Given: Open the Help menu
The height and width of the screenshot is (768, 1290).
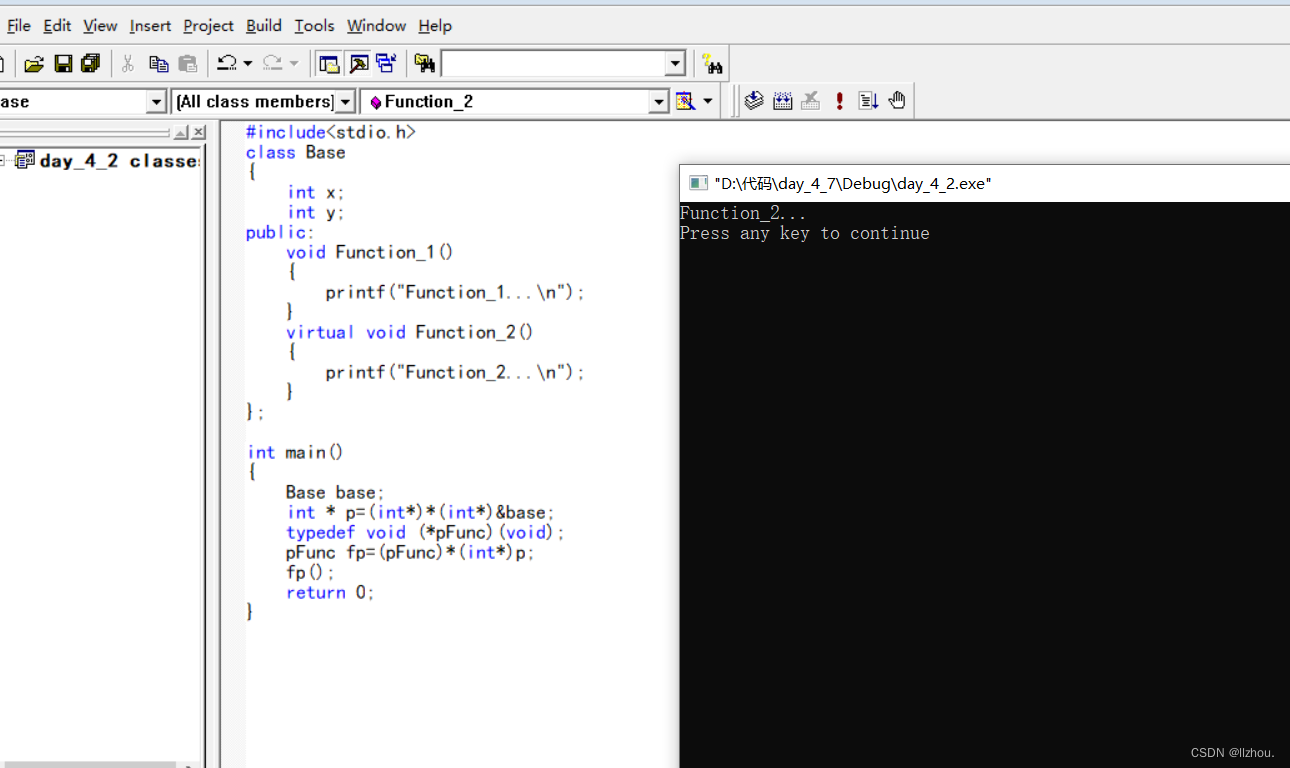Looking at the screenshot, I should [x=435, y=26].
